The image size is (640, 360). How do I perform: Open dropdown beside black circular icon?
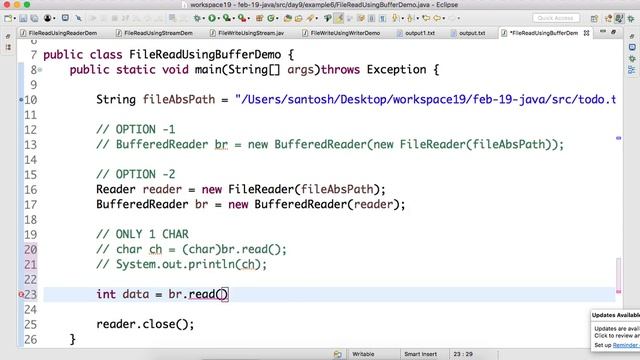(x=54, y=19)
